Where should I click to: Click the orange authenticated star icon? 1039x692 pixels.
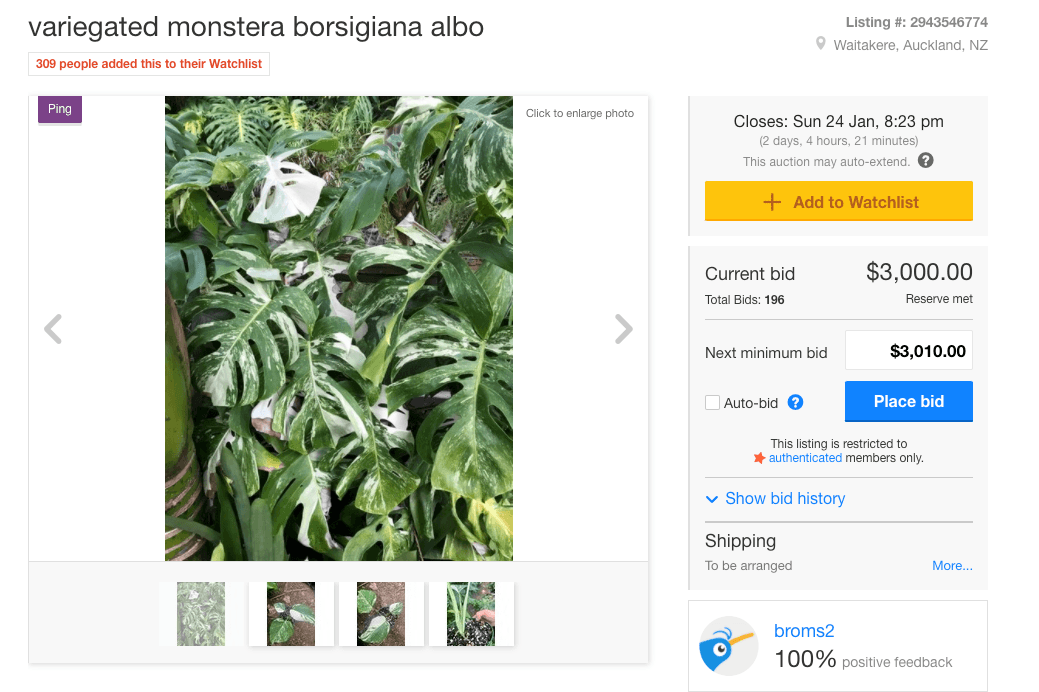click(759, 458)
